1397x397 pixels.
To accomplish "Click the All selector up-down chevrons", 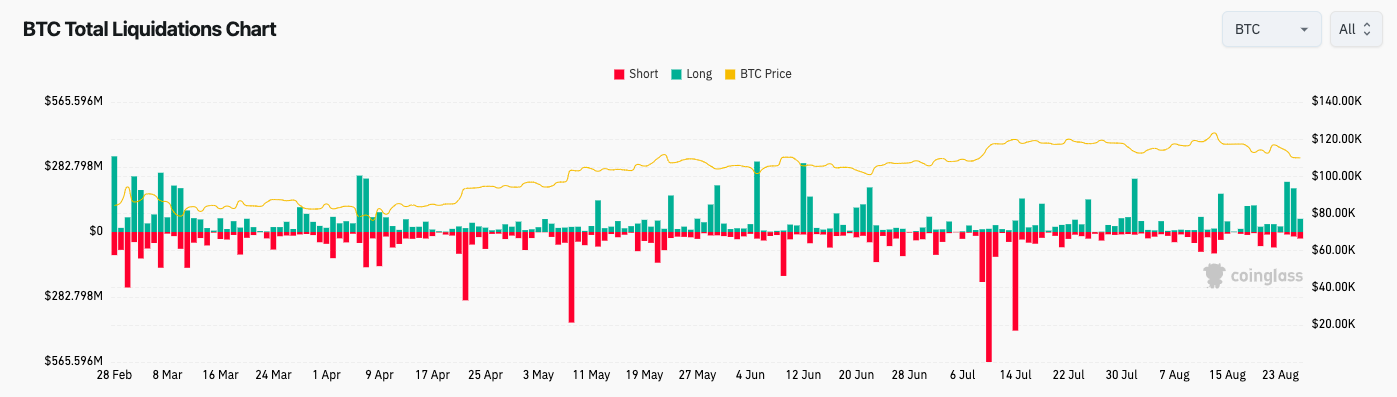I will coord(1367,29).
